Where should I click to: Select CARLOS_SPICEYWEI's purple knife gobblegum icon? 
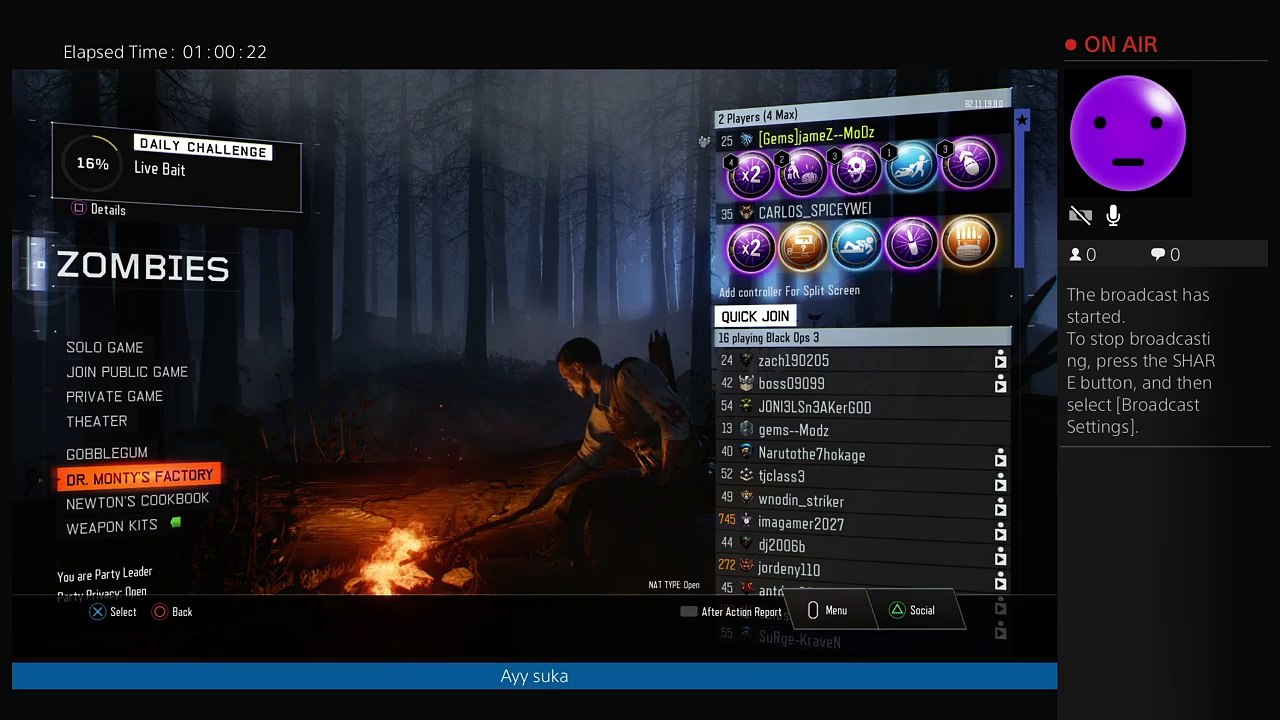[912, 243]
